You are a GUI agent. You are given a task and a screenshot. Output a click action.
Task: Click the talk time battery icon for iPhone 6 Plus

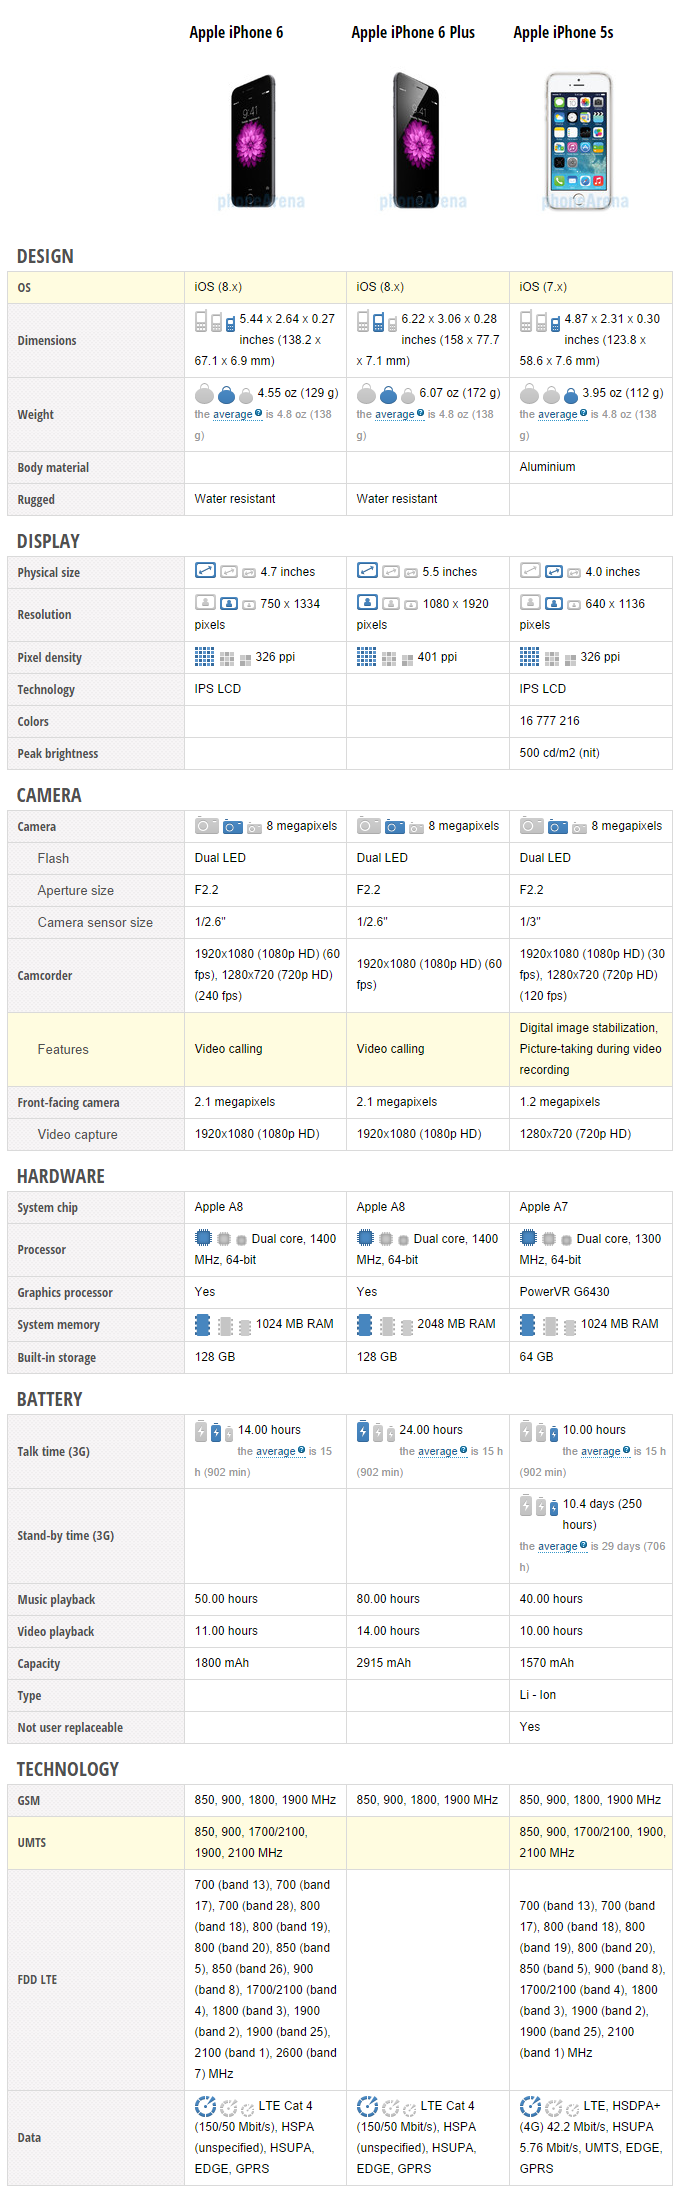(366, 1430)
